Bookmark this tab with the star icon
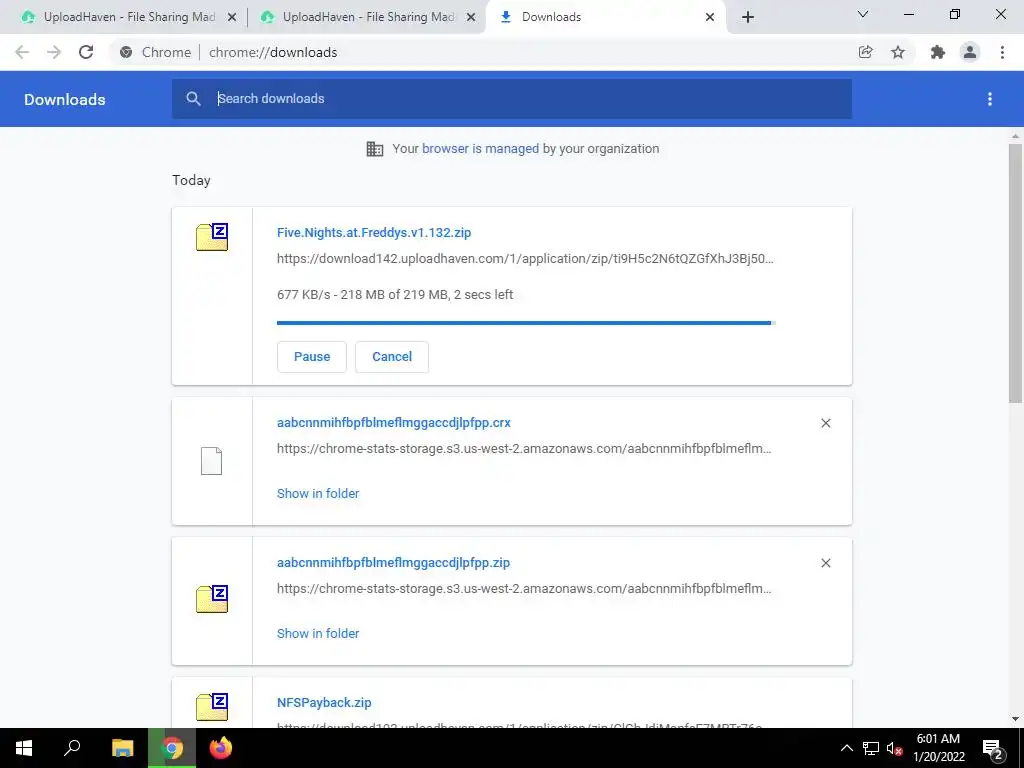The width and height of the screenshot is (1024, 768). point(898,52)
